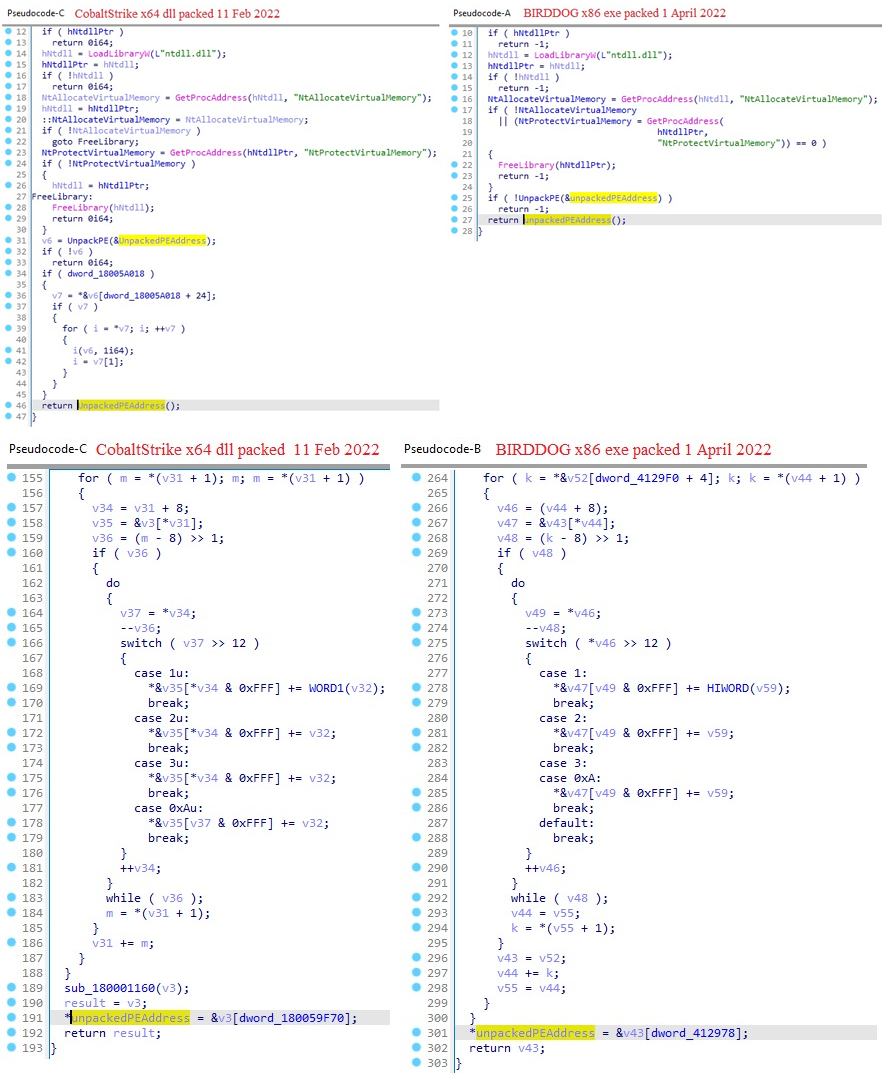The height and width of the screenshot is (1074, 882).
Task: Click case 0xAu: on line 177
Action: (x=168, y=808)
